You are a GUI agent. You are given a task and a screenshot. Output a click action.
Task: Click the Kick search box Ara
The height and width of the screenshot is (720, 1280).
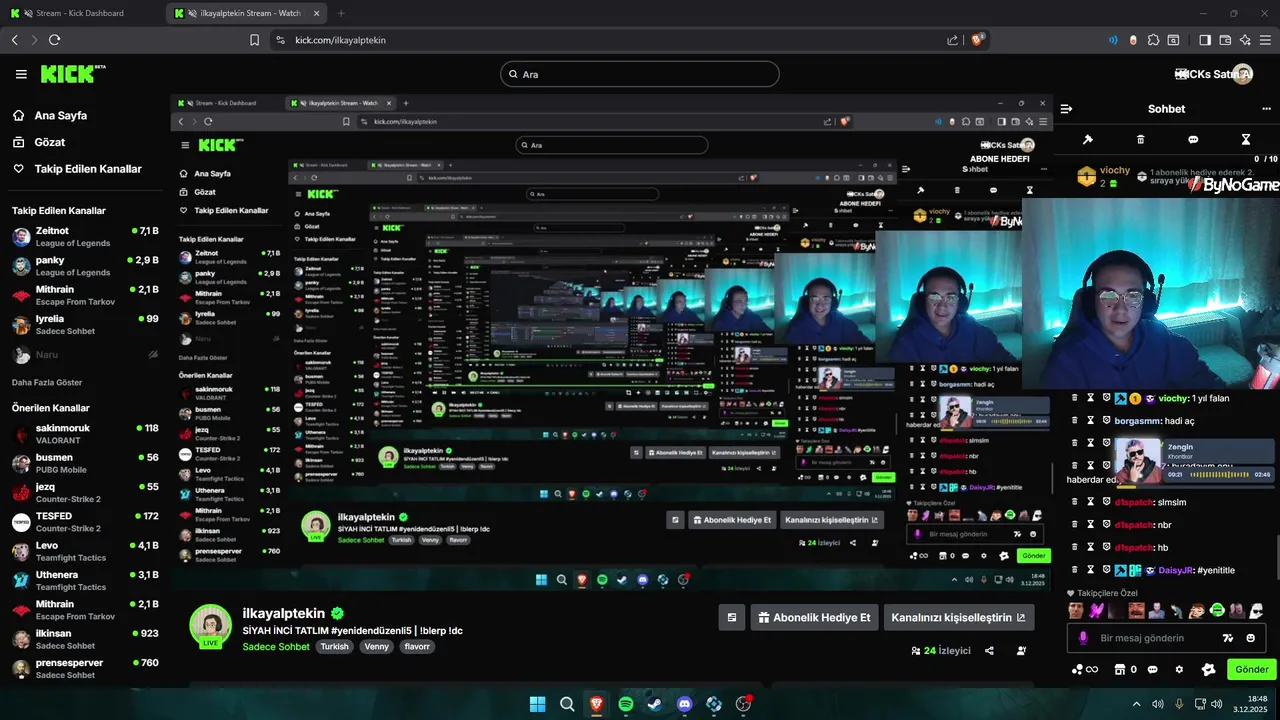tap(640, 74)
